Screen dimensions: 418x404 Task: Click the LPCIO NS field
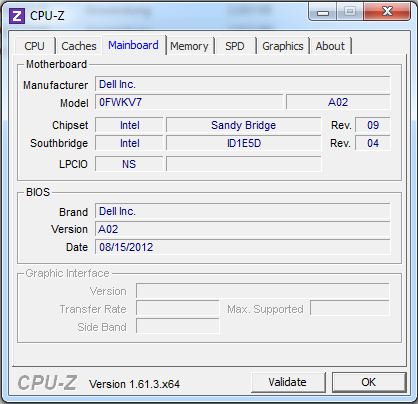(x=129, y=164)
